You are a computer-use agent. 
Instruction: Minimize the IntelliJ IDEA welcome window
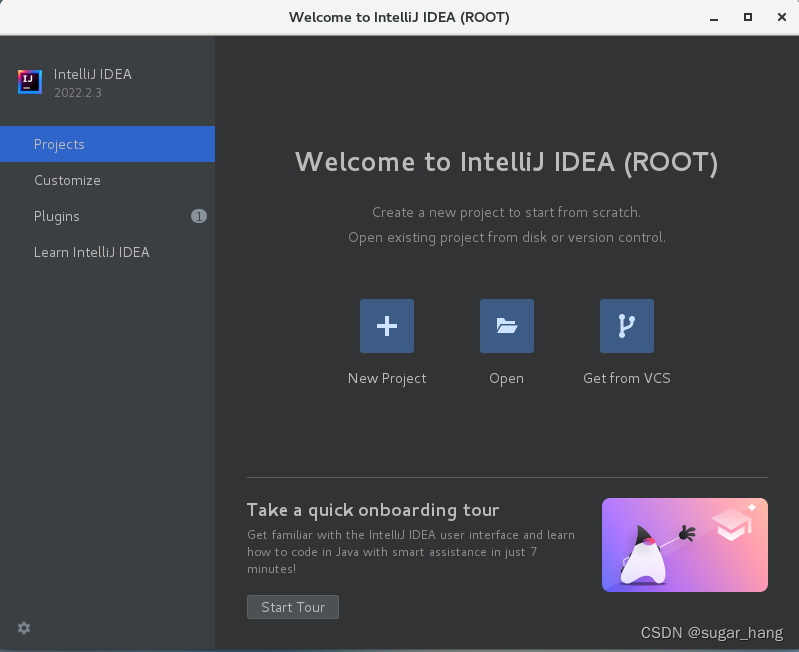pyautogui.click(x=714, y=18)
